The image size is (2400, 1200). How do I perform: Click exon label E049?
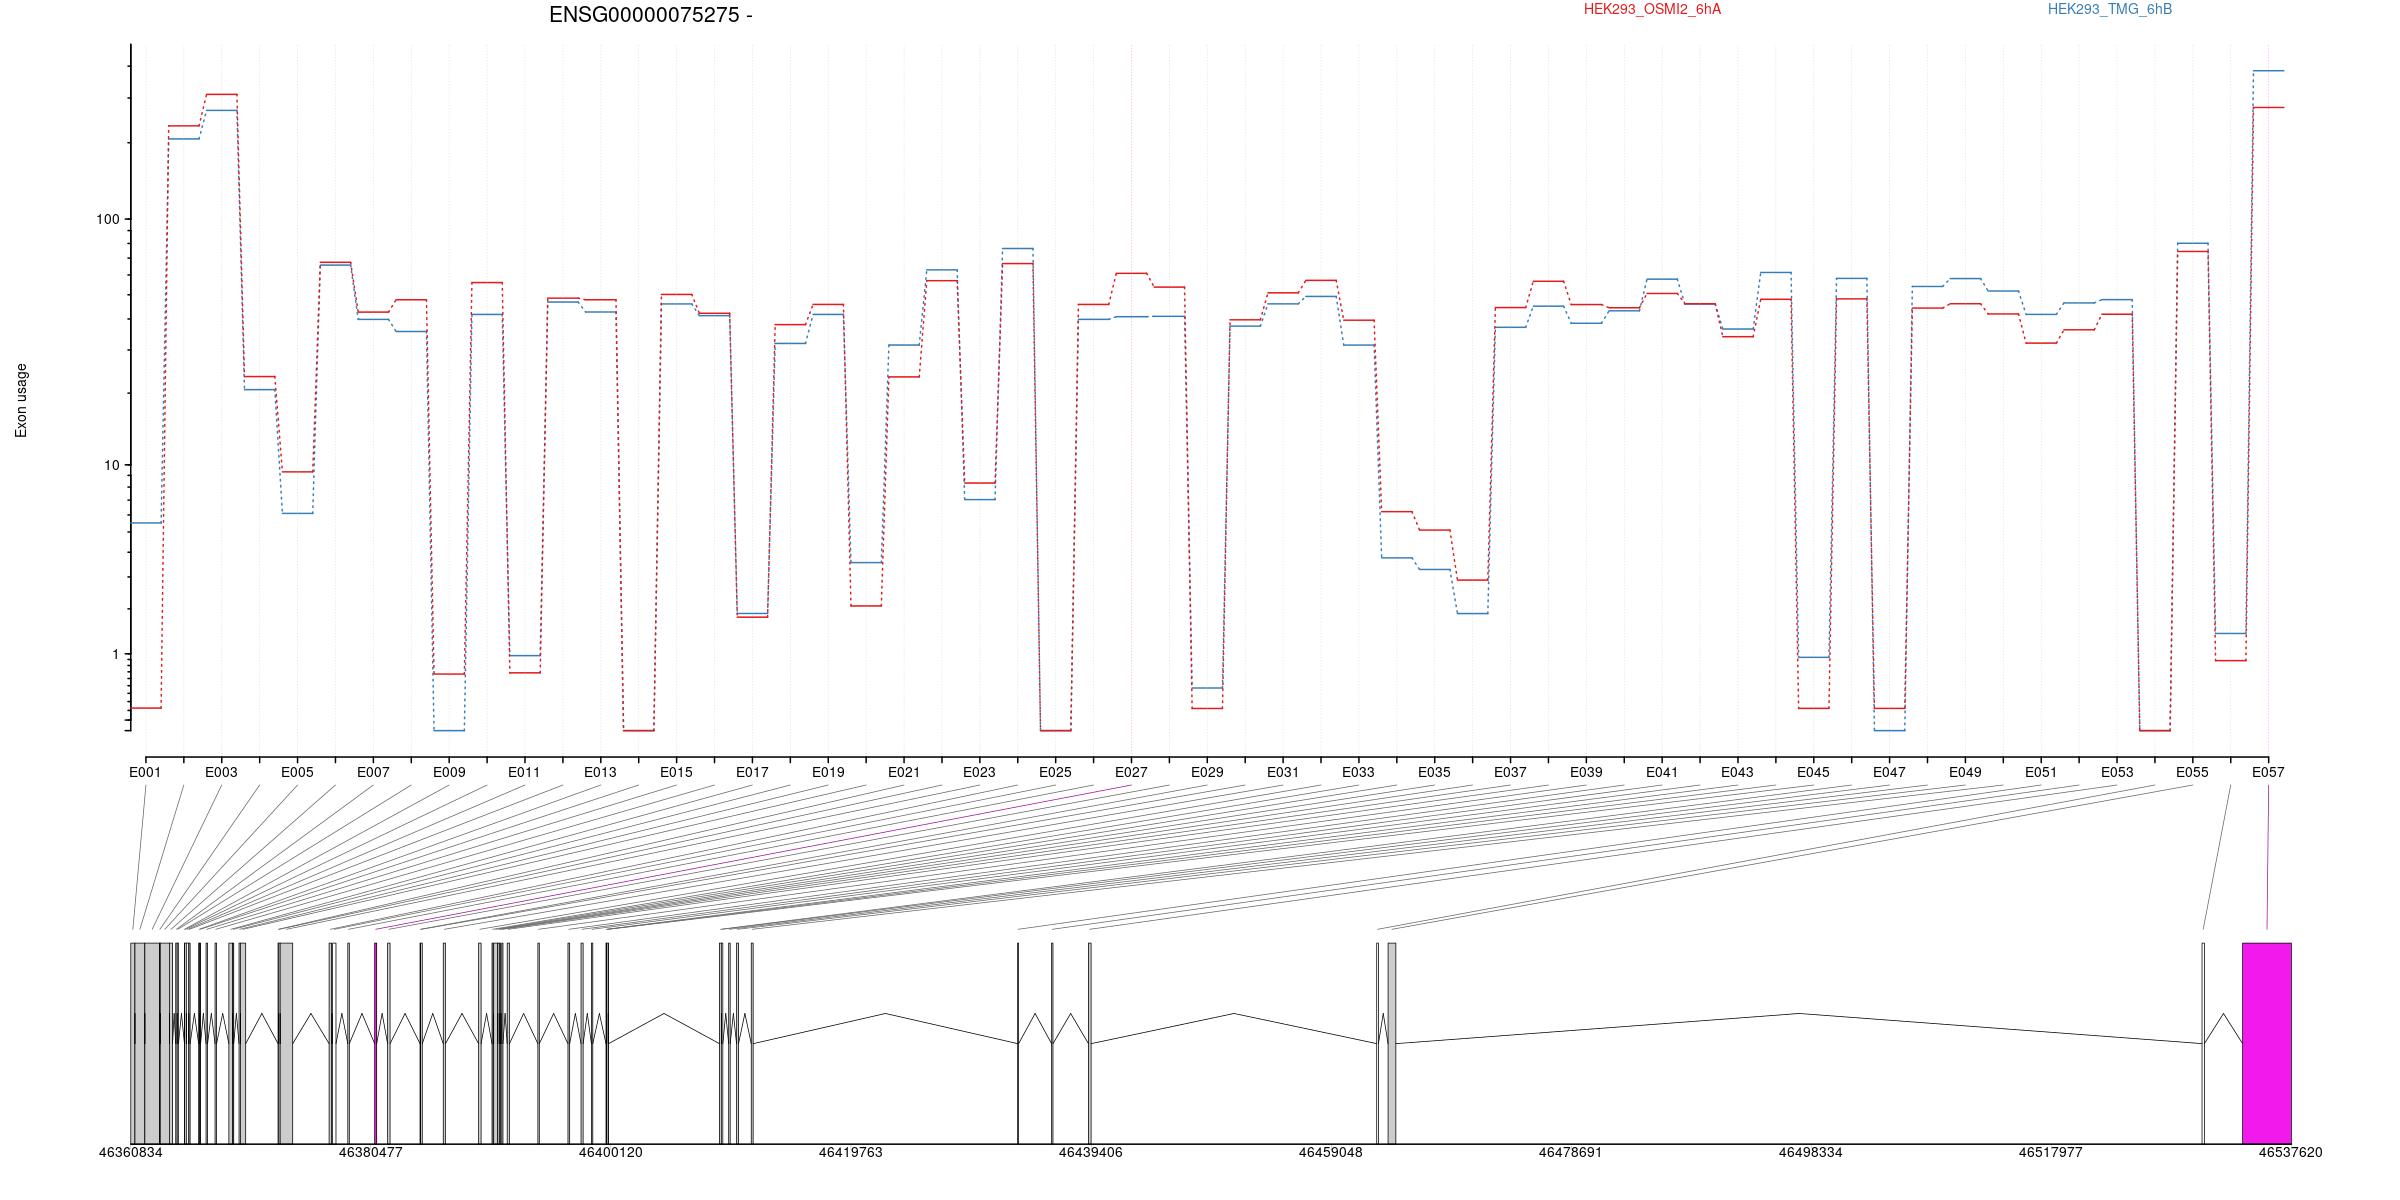pos(1965,772)
